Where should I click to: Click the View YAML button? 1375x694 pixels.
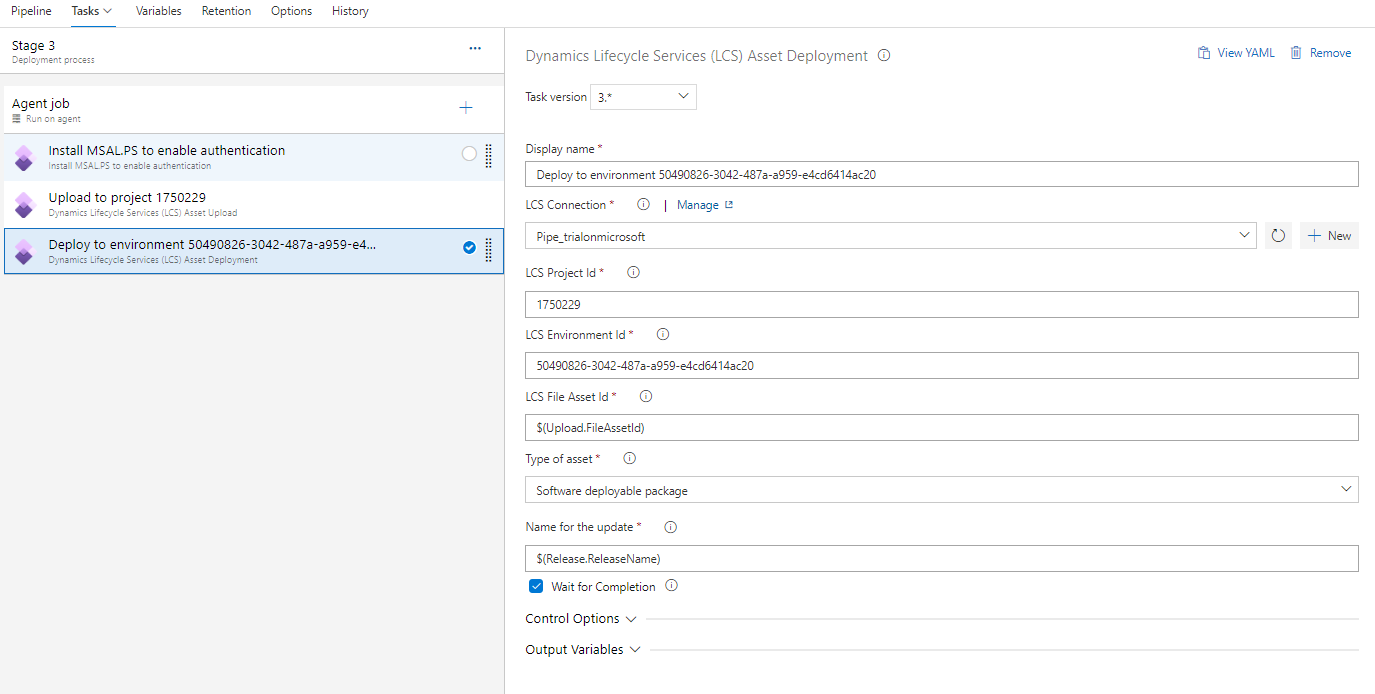pyautogui.click(x=1236, y=53)
